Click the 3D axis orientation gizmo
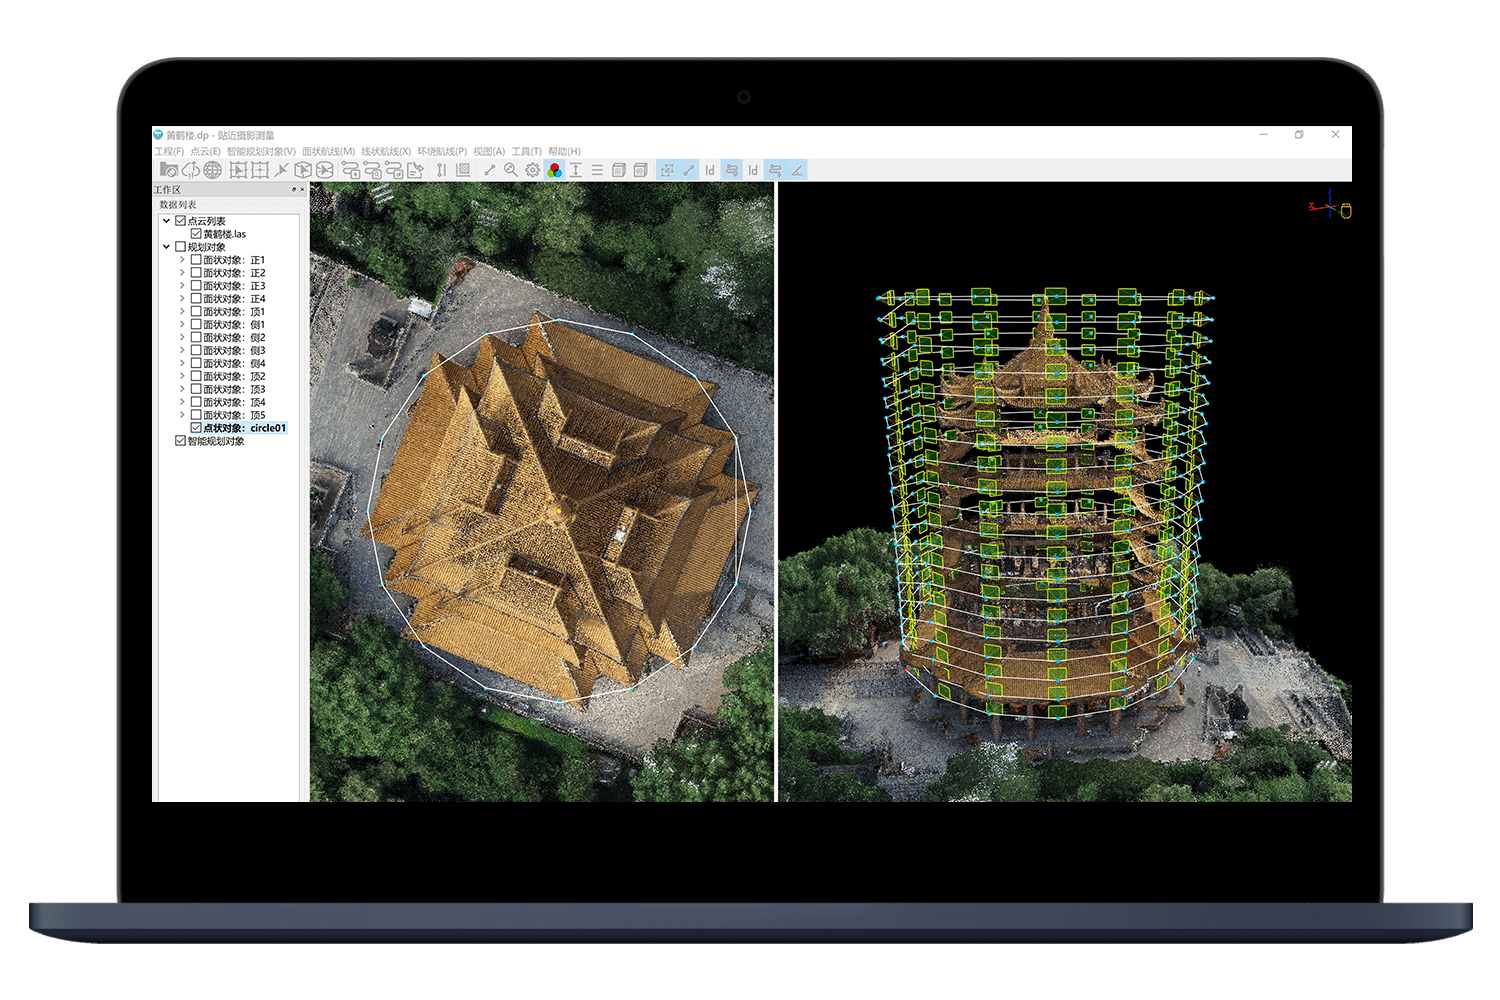The height and width of the screenshot is (1000, 1500). tap(1331, 206)
